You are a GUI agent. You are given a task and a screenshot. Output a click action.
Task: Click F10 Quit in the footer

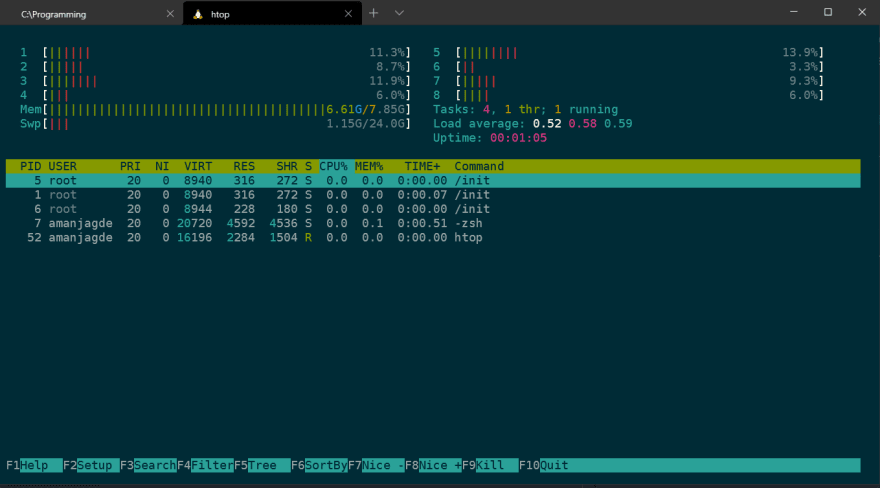[544, 465]
